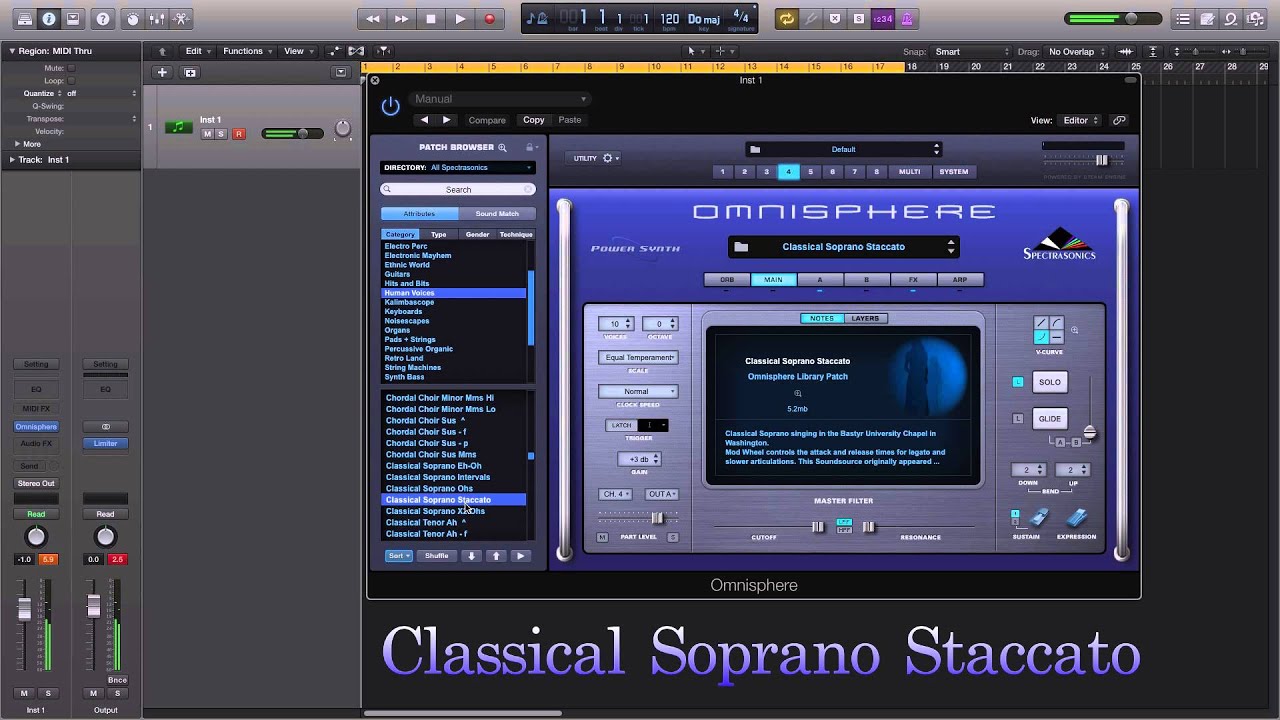Duplicate track with add-copy icon
Viewport: 1280px width, 720px height.
190,72
